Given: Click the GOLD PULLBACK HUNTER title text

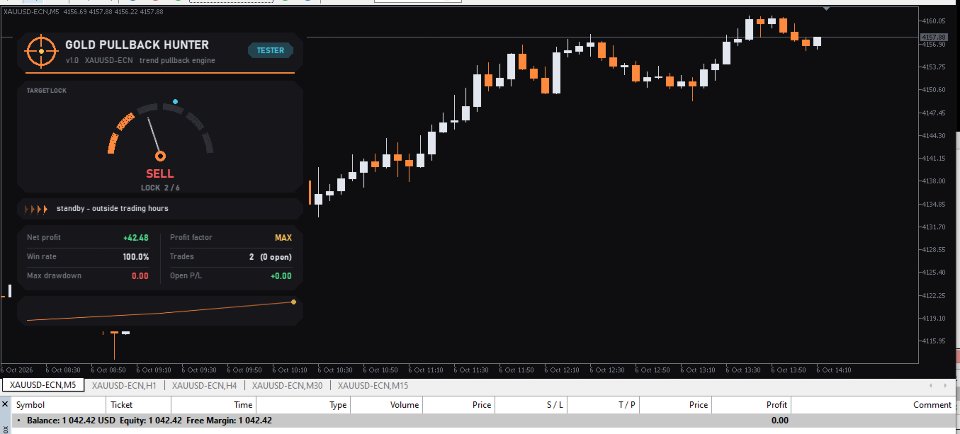Looking at the screenshot, I should [137, 45].
